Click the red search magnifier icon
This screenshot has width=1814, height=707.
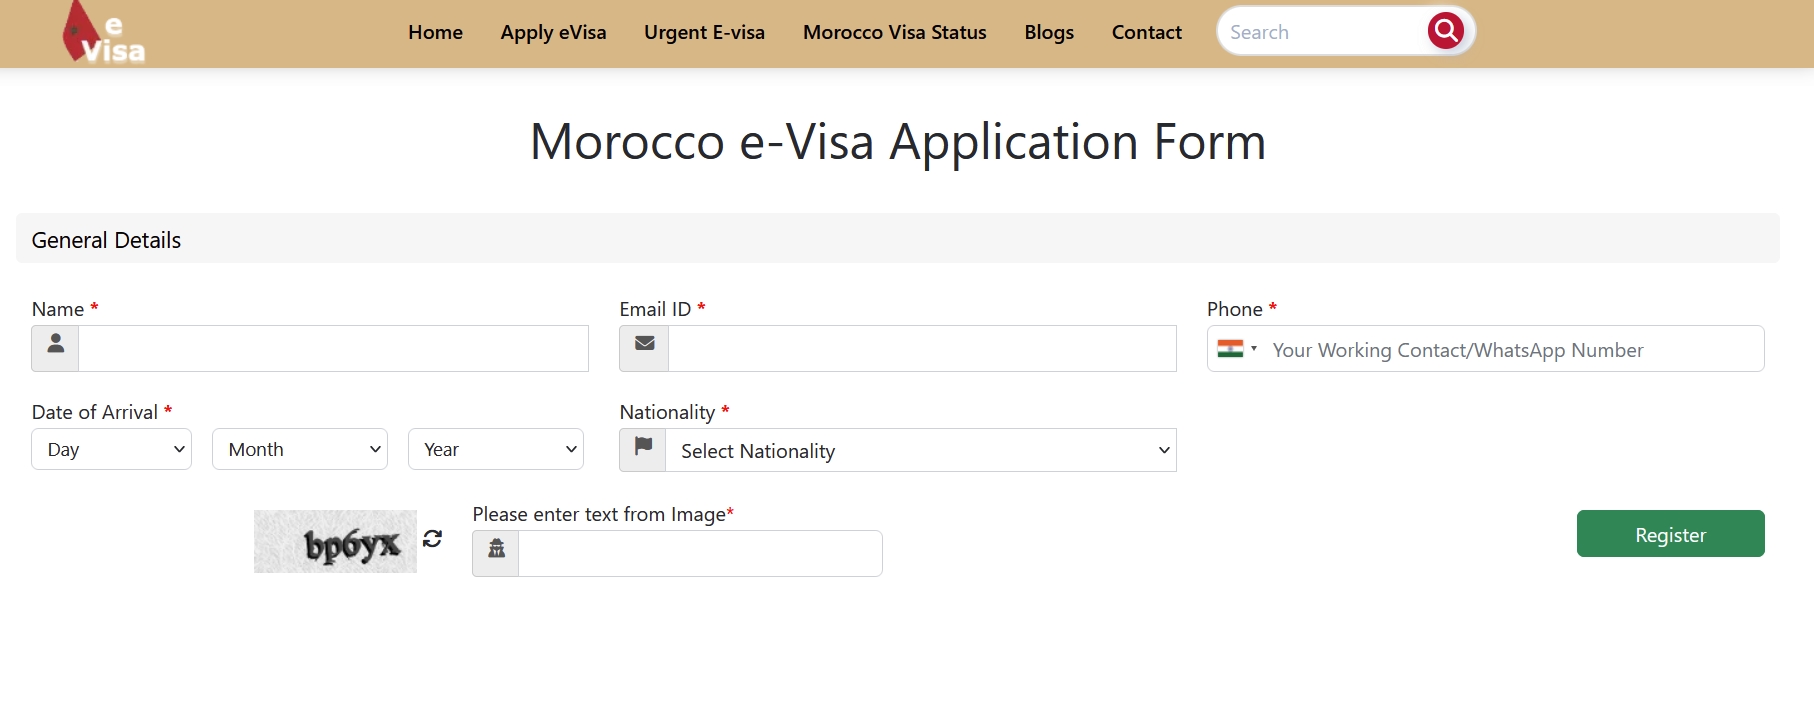point(1445,31)
